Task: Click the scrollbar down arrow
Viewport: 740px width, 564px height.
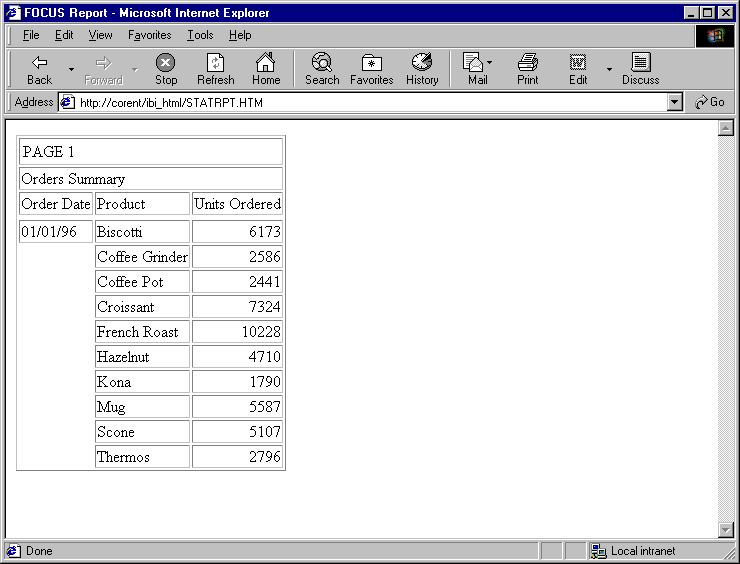Action: click(725, 530)
